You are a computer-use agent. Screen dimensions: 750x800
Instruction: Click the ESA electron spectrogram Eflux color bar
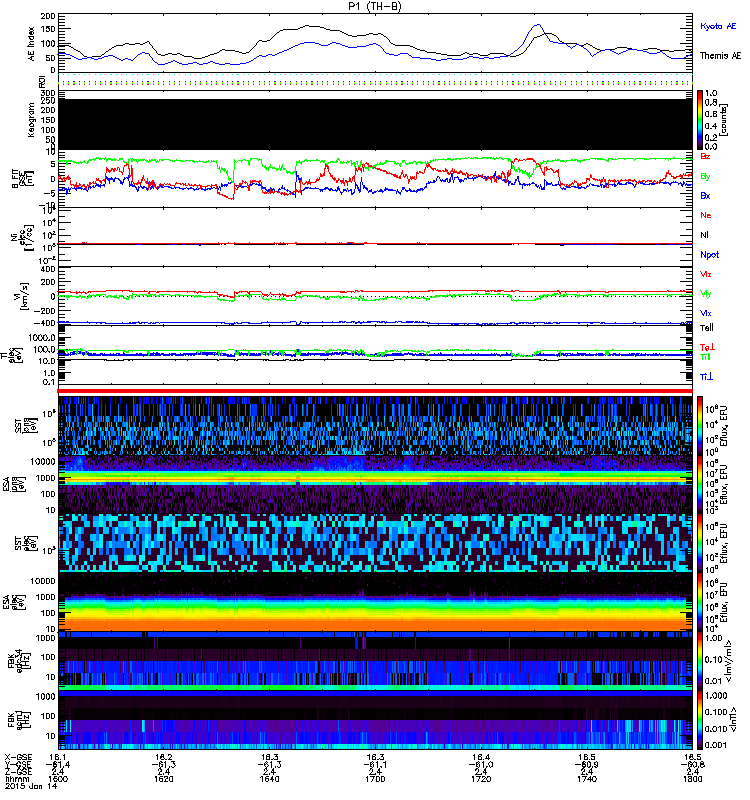point(700,602)
